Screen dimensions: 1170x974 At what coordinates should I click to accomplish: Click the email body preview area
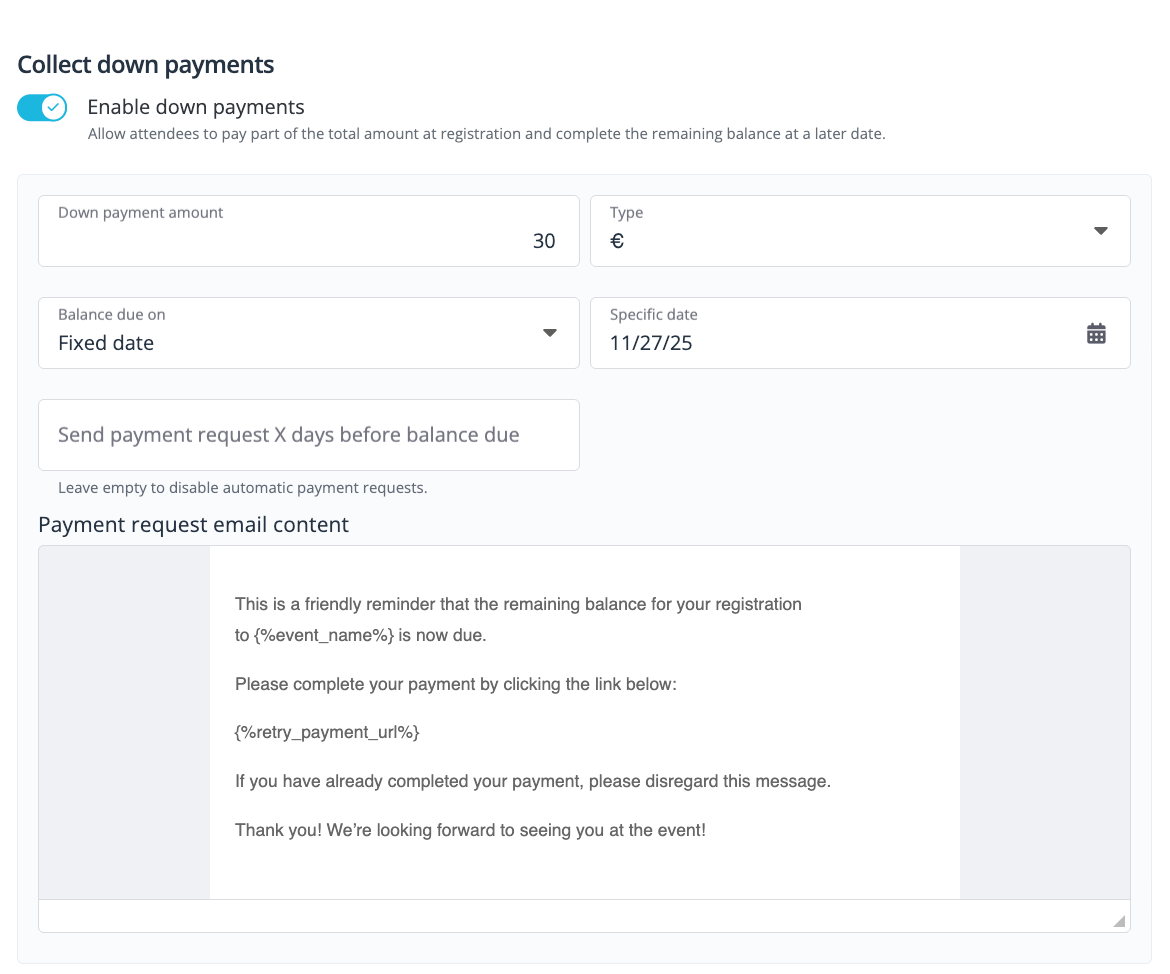tap(584, 720)
